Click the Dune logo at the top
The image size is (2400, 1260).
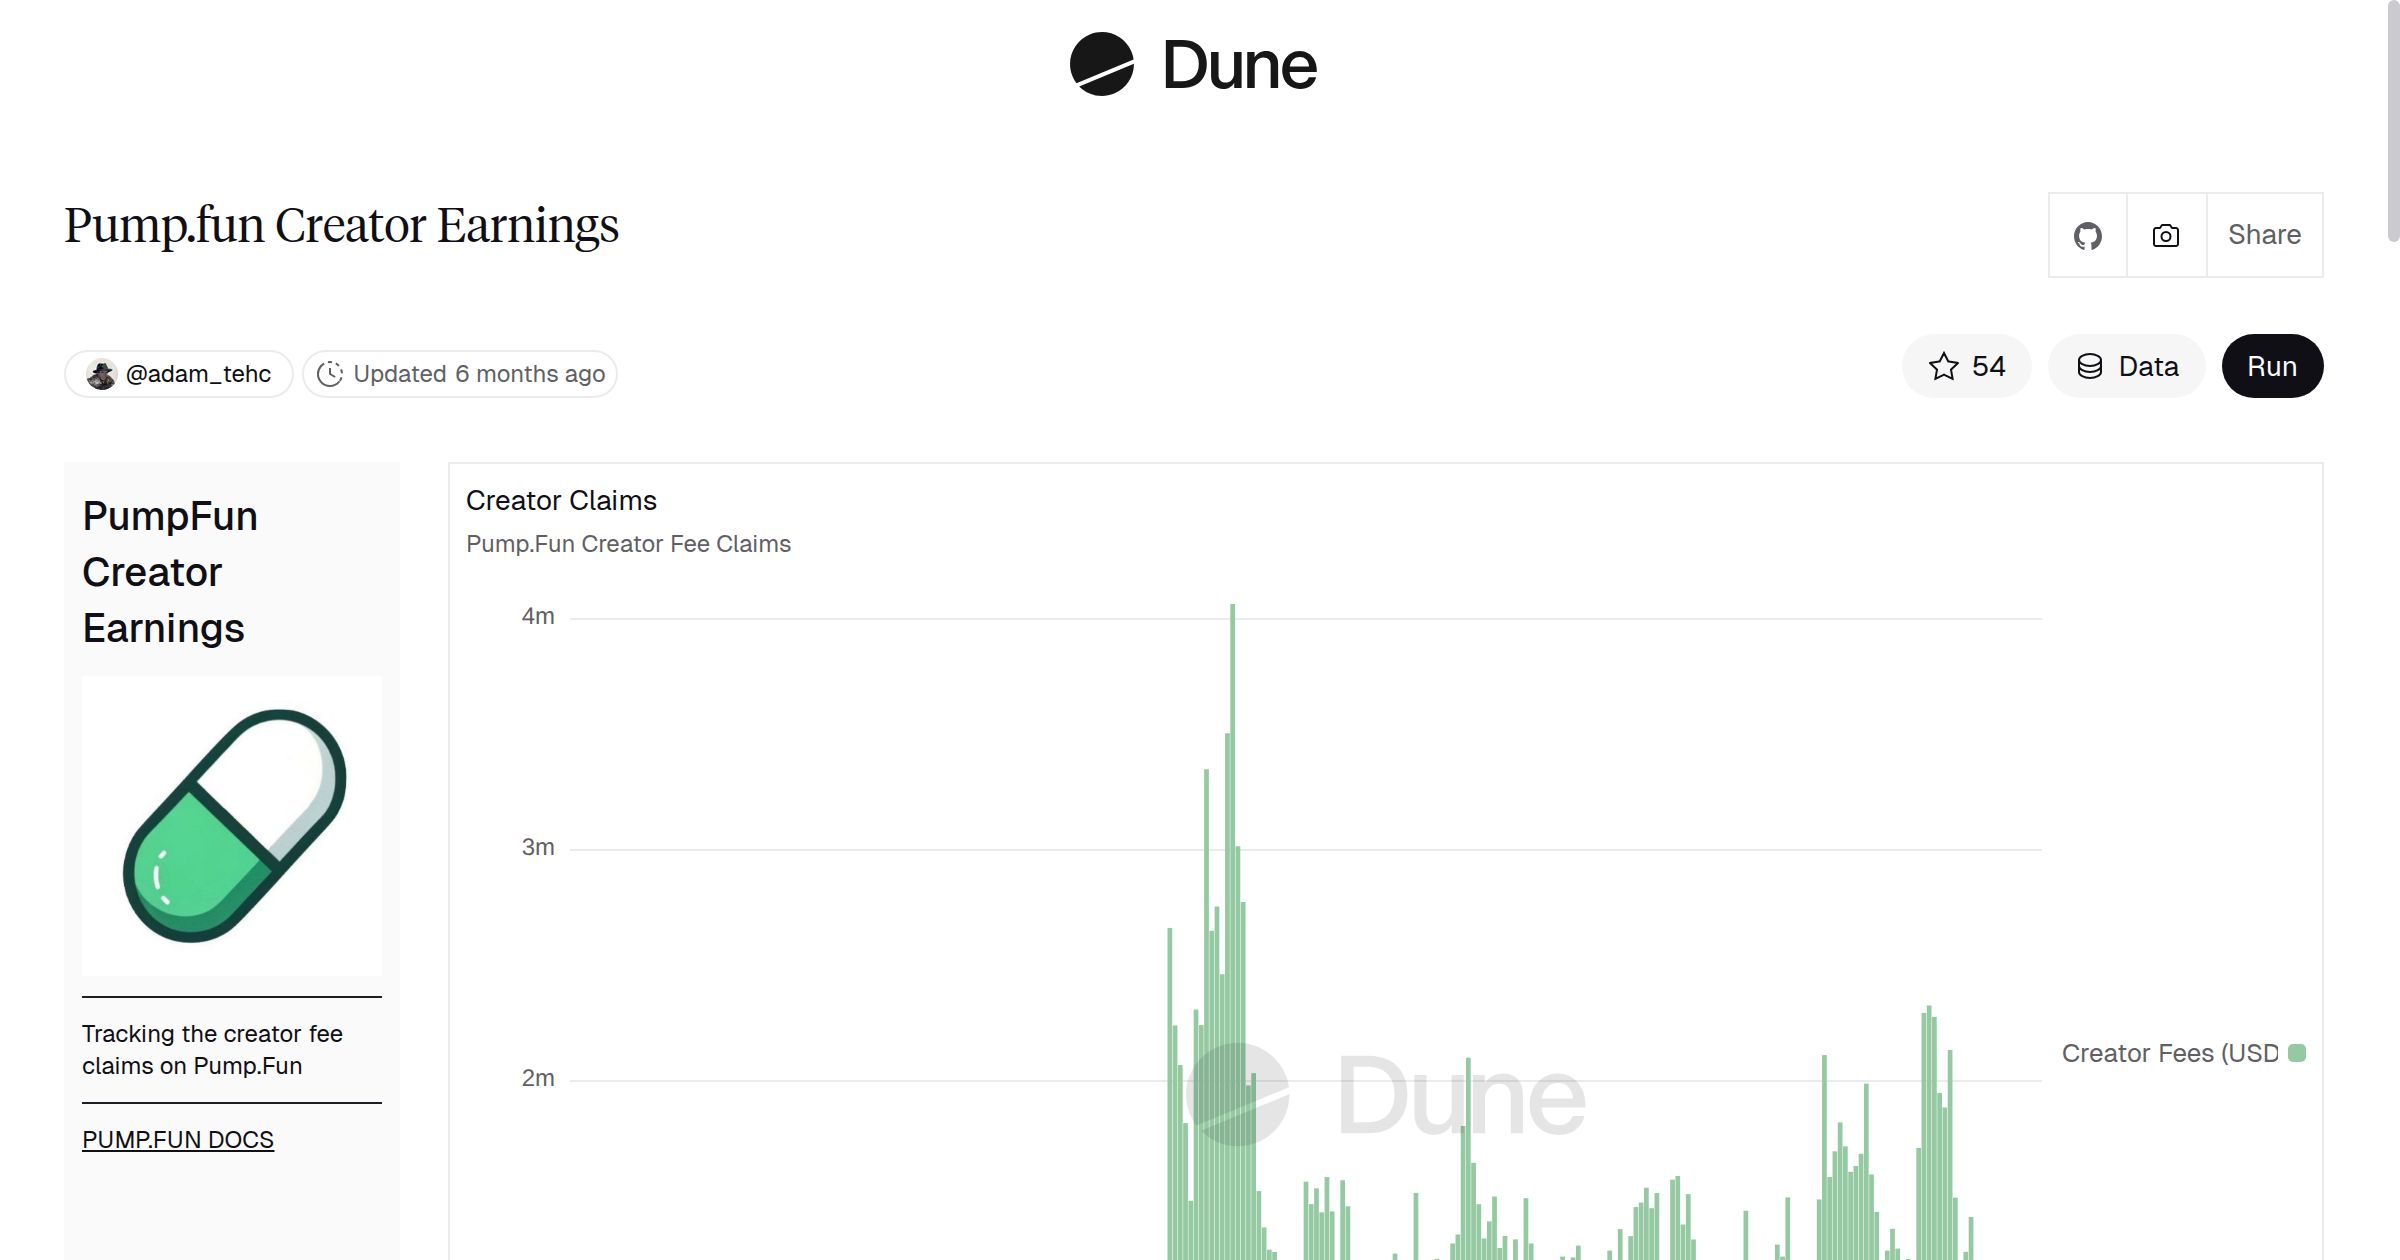click(x=1197, y=65)
